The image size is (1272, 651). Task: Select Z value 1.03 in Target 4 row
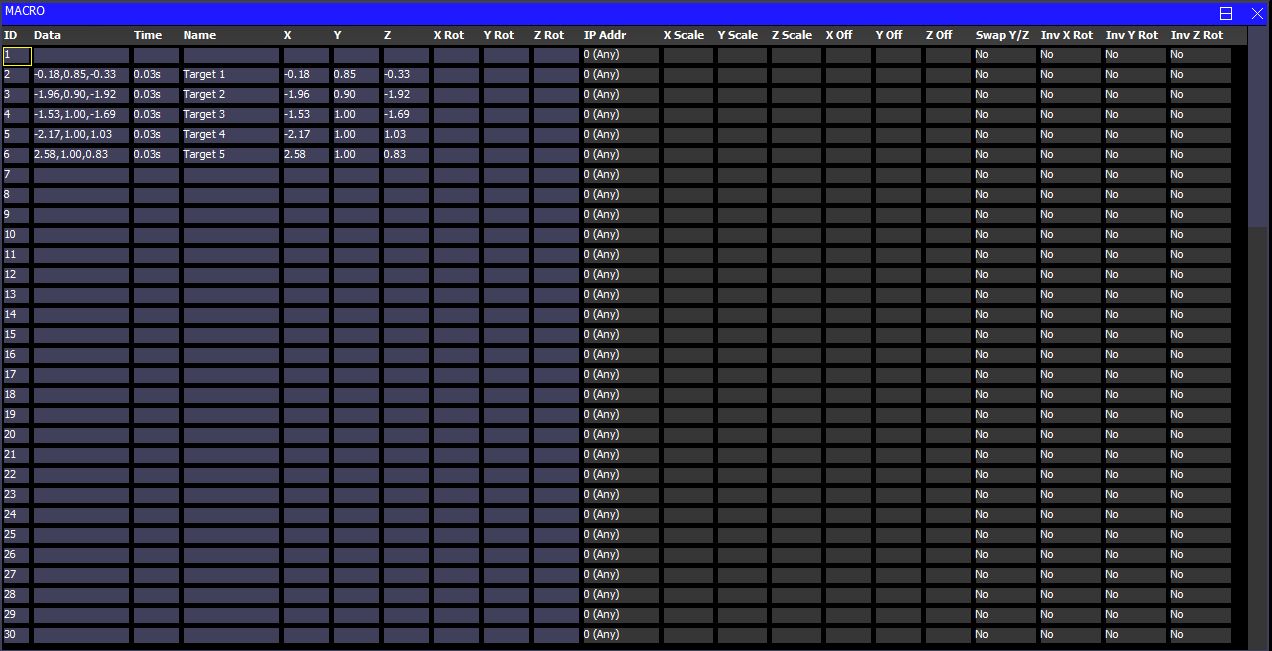point(405,135)
